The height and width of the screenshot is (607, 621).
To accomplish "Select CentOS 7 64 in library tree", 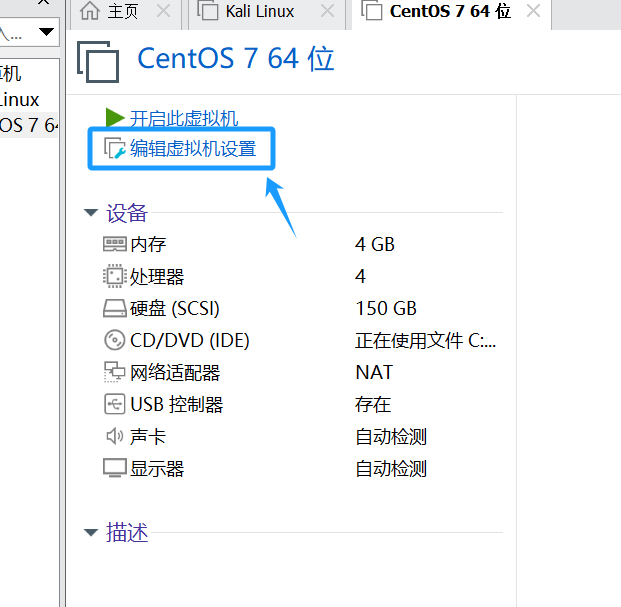I will (28, 125).
